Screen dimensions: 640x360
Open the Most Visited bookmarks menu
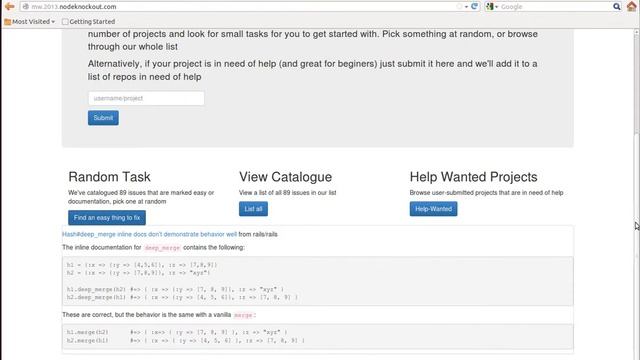coord(29,22)
